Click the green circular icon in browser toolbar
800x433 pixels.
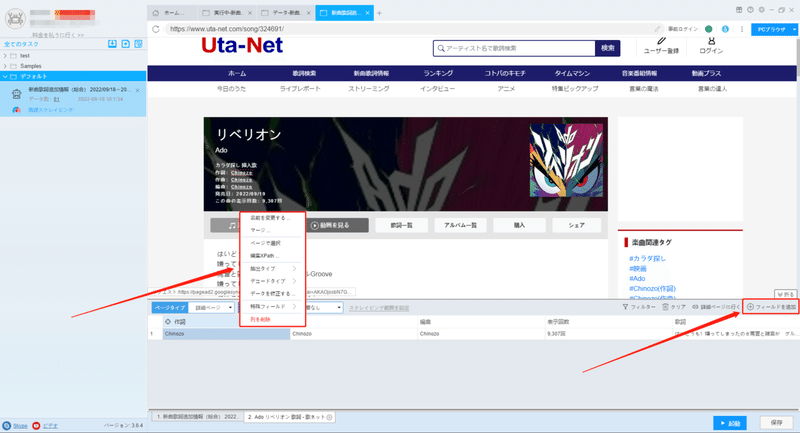click(708, 29)
